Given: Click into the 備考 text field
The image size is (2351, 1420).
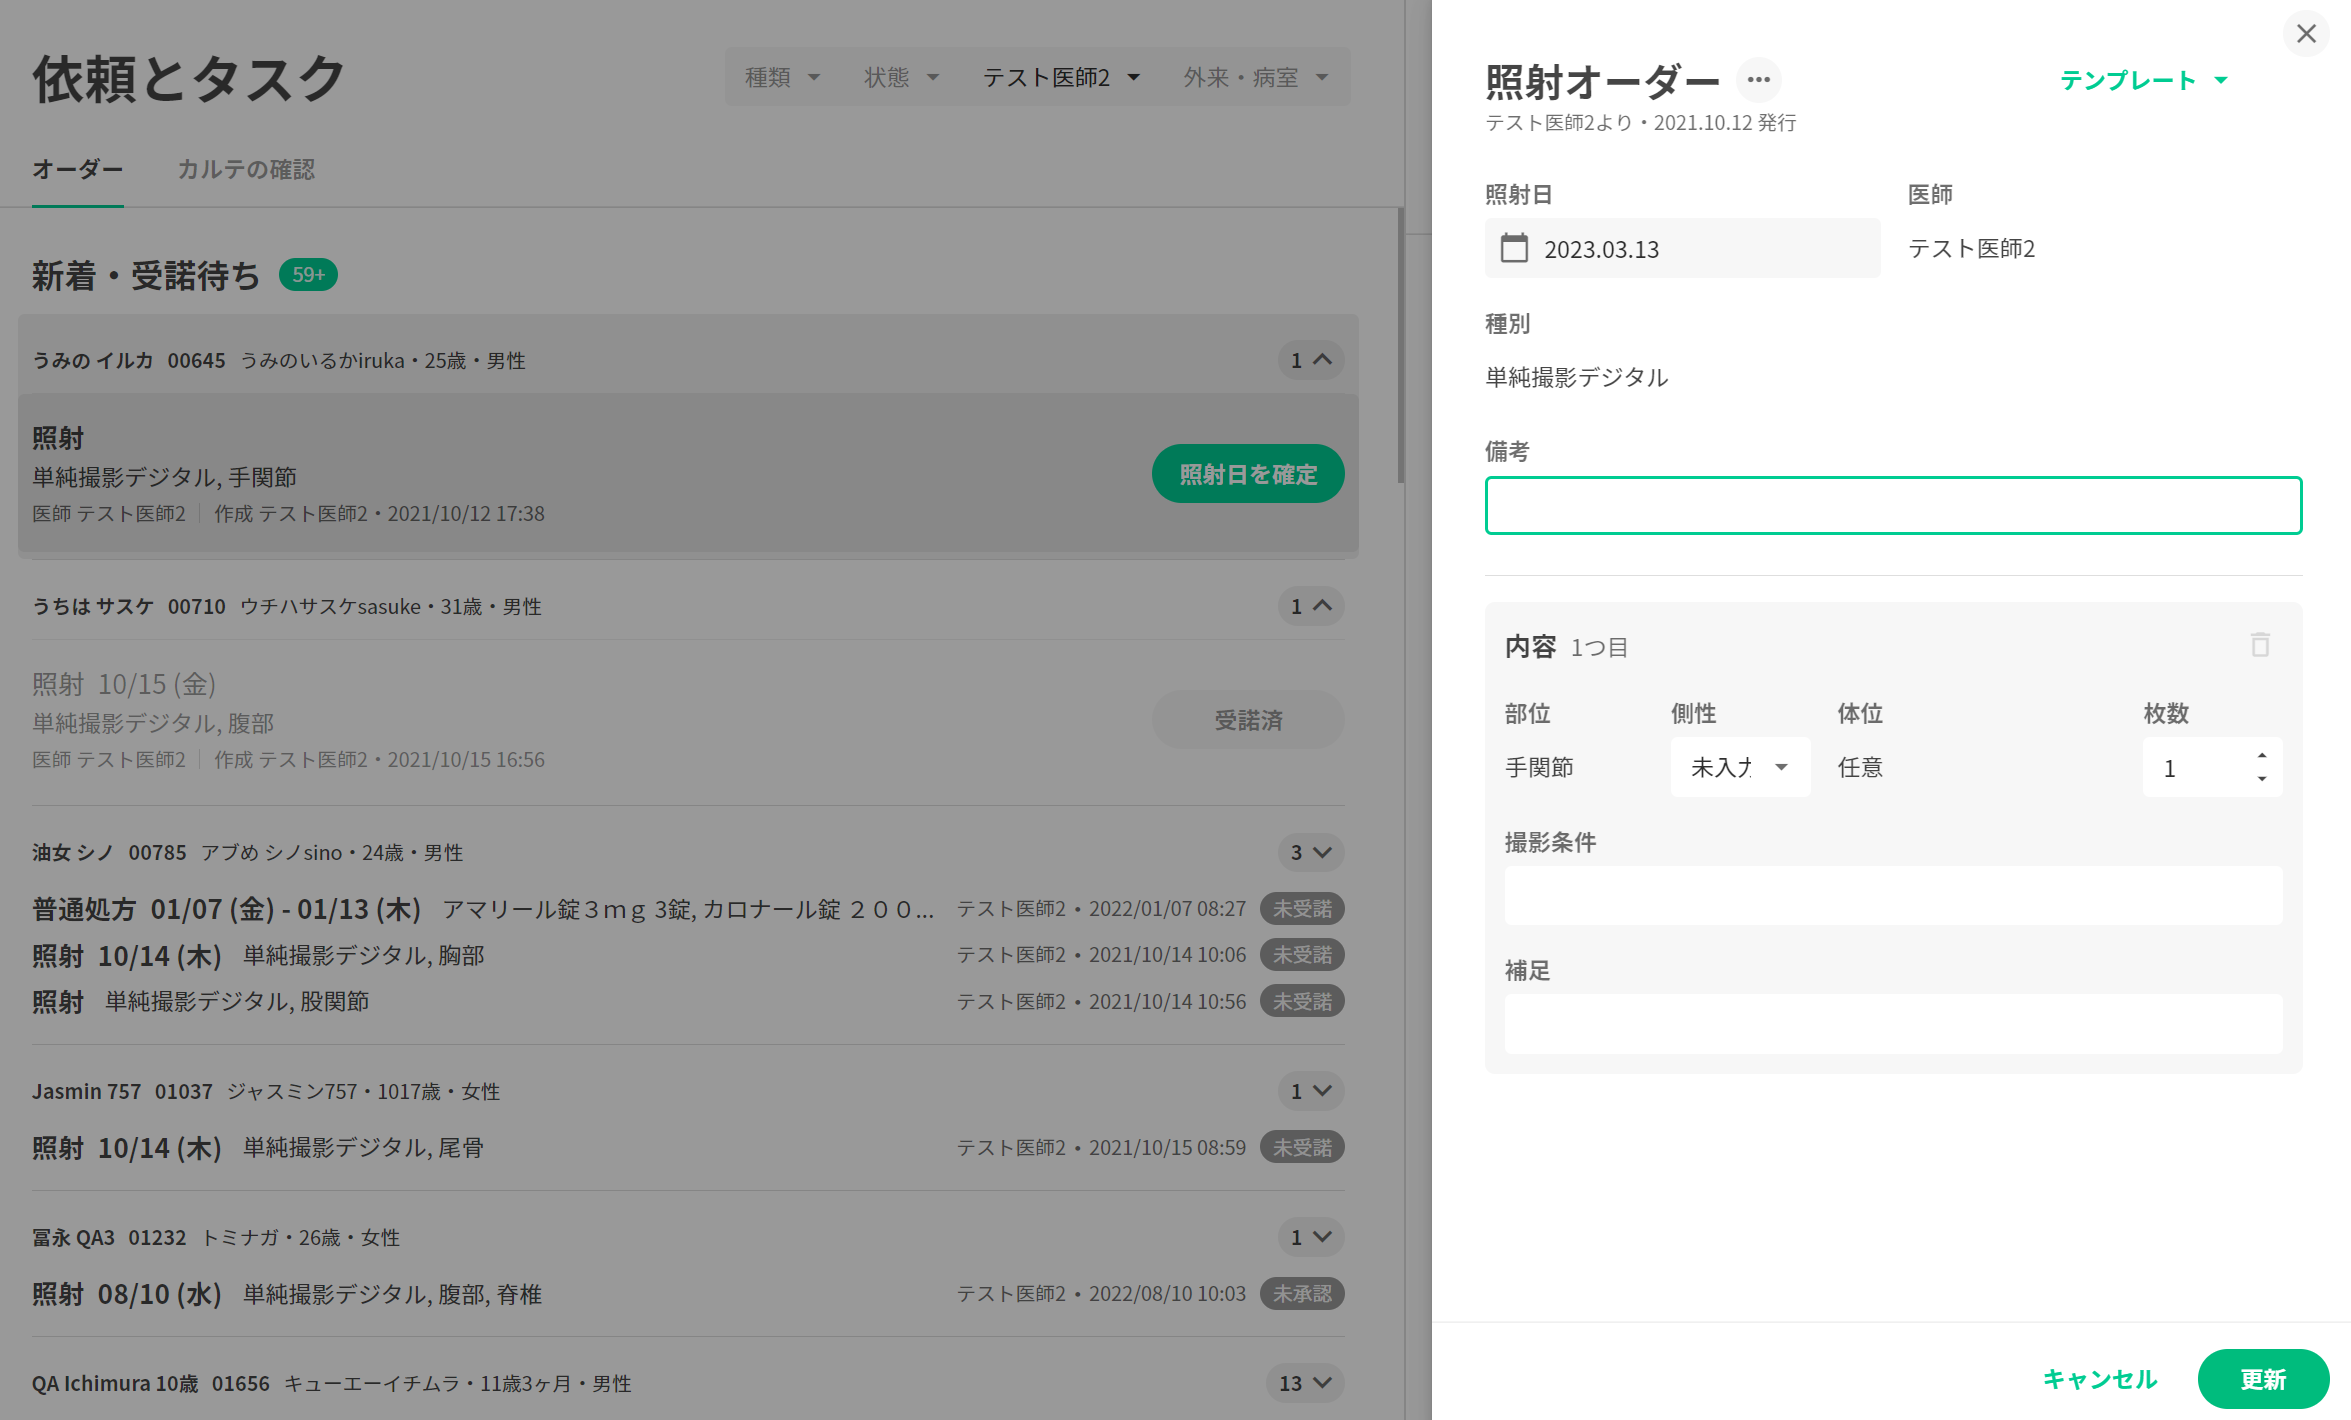Looking at the screenshot, I should tap(1892, 505).
